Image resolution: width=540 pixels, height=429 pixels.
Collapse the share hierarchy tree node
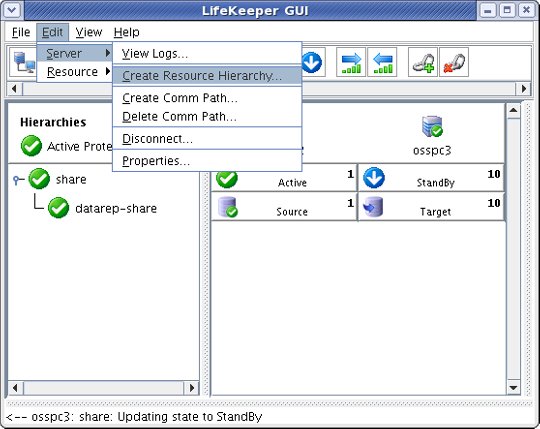tap(18, 179)
